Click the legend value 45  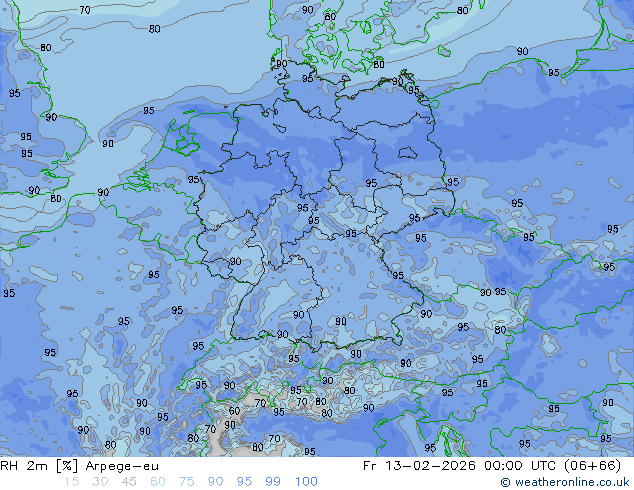click(x=129, y=482)
